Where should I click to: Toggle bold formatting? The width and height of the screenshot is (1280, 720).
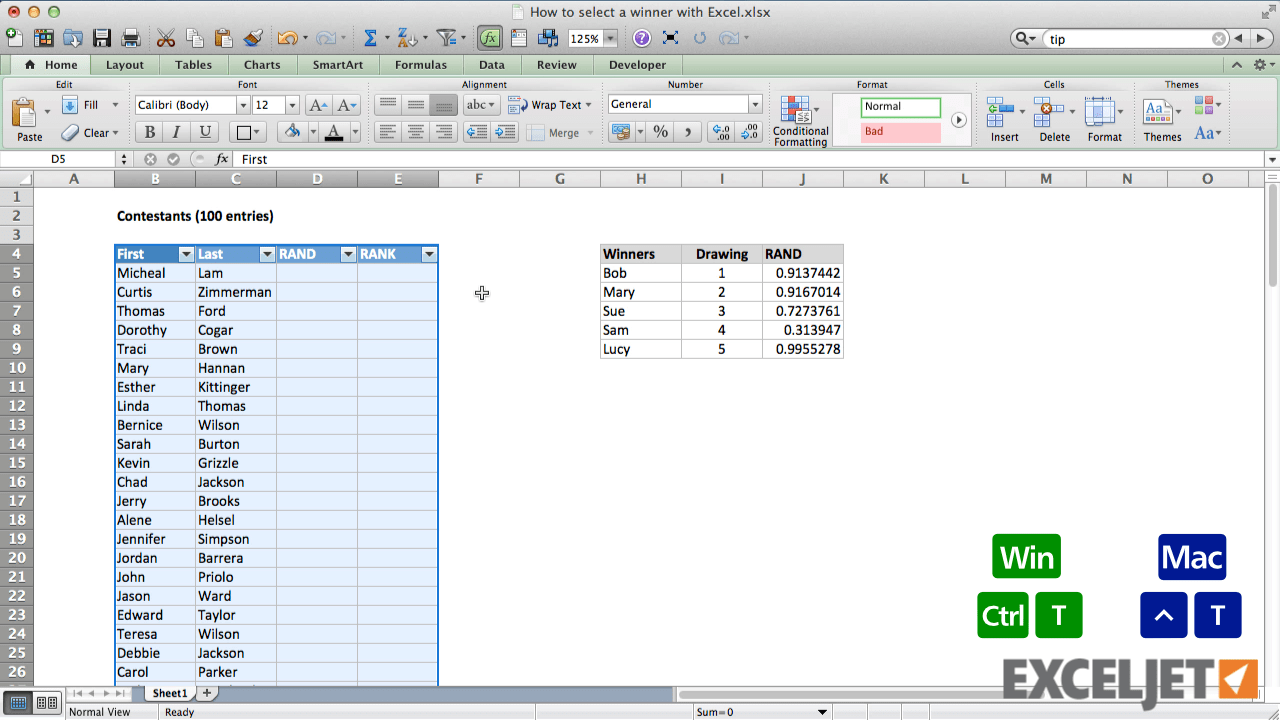coord(148,131)
